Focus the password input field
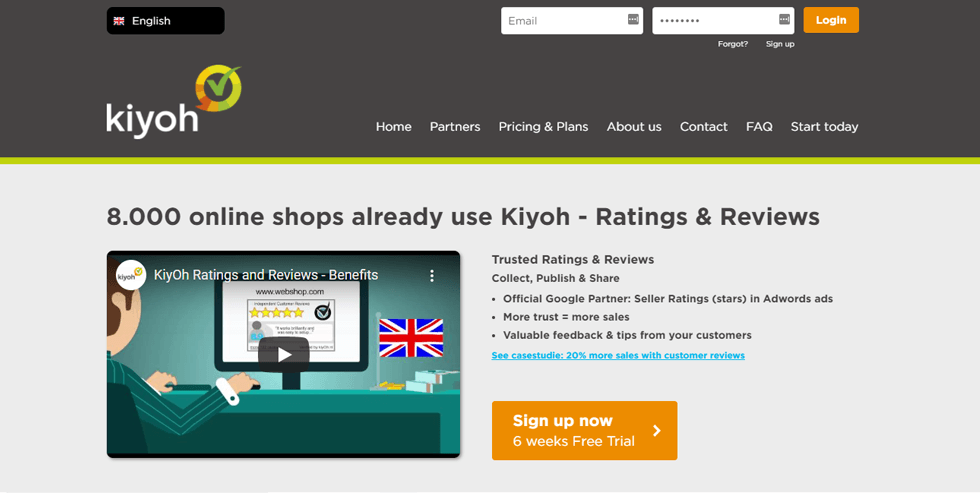 coord(723,21)
